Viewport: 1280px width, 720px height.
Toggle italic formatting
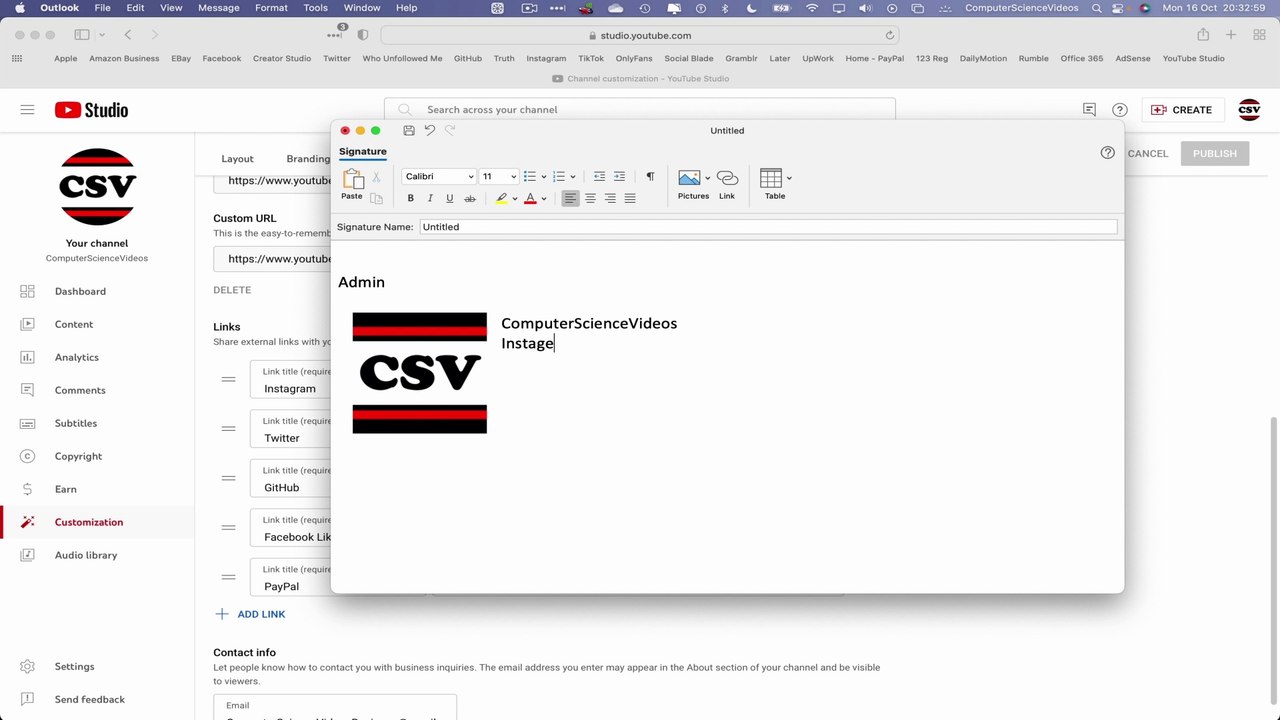point(430,198)
